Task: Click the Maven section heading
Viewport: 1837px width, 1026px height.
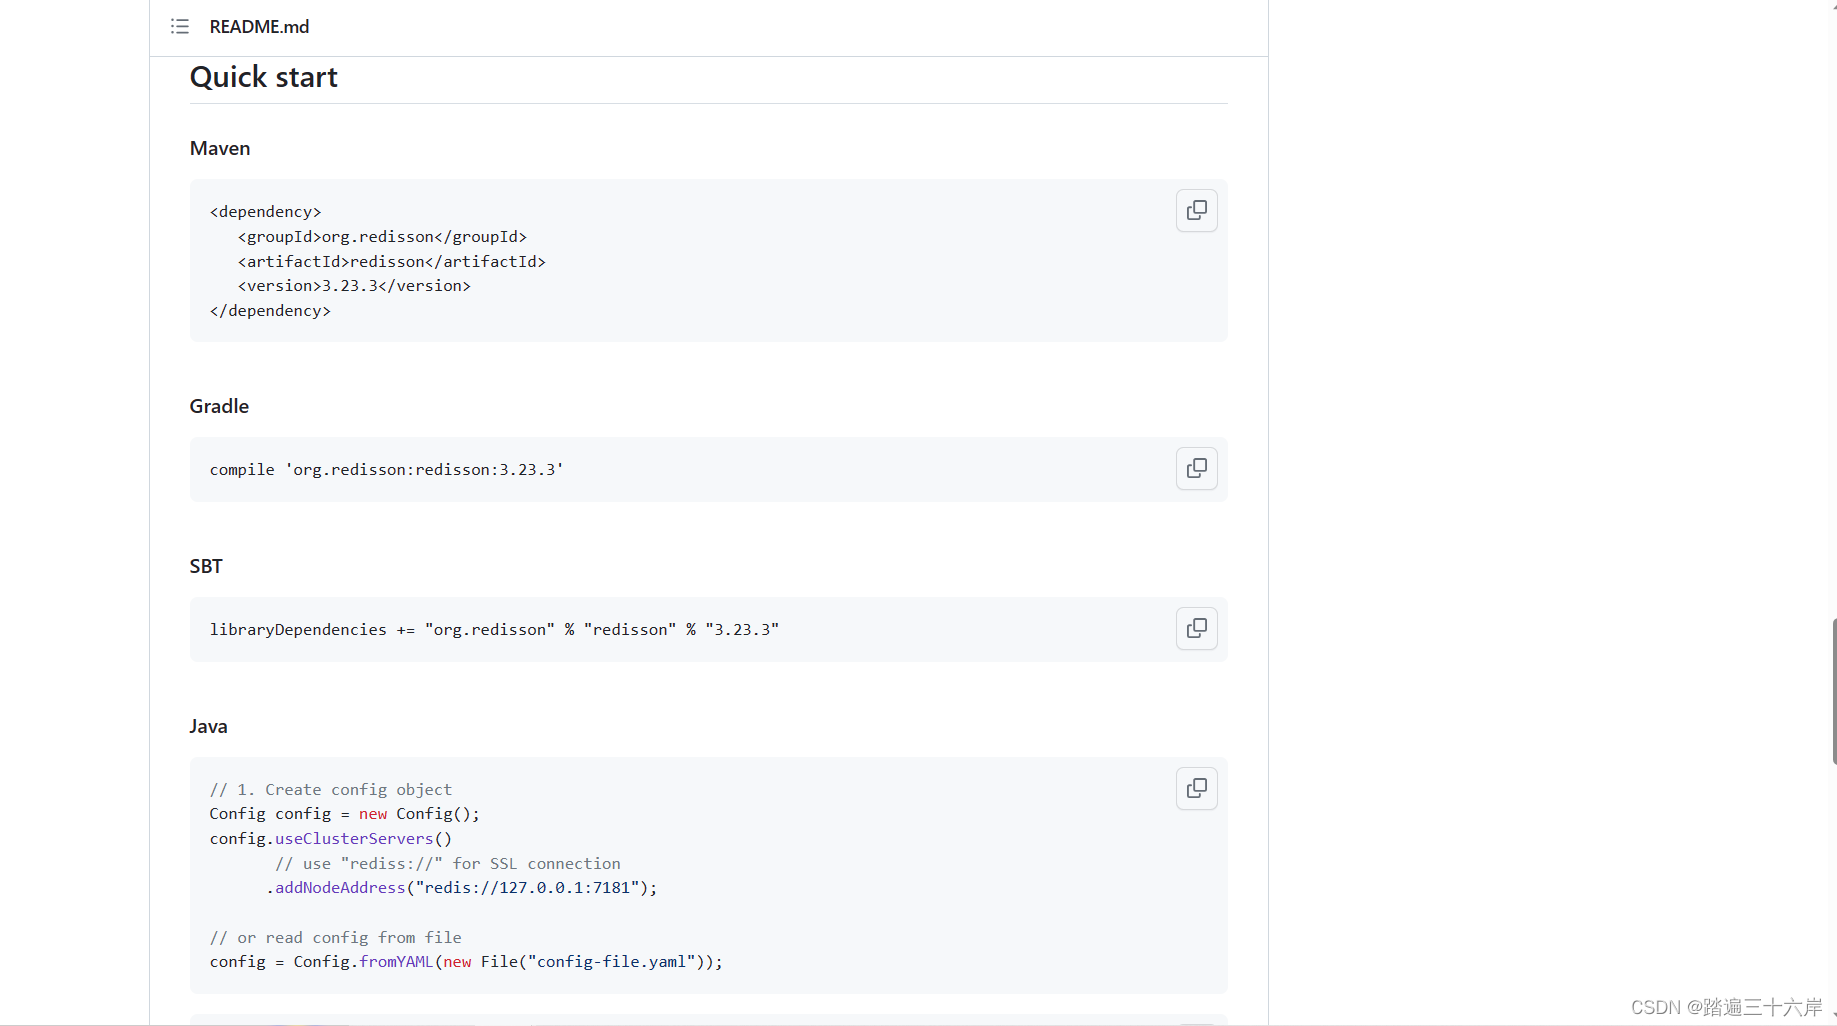Action: point(219,148)
